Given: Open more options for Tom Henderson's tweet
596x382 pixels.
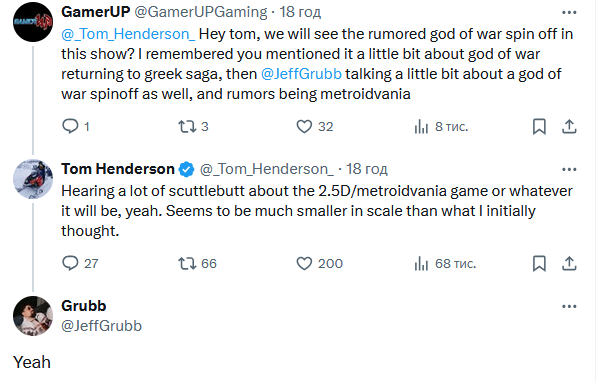Looking at the screenshot, I should pyautogui.click(x=569, y=170).
